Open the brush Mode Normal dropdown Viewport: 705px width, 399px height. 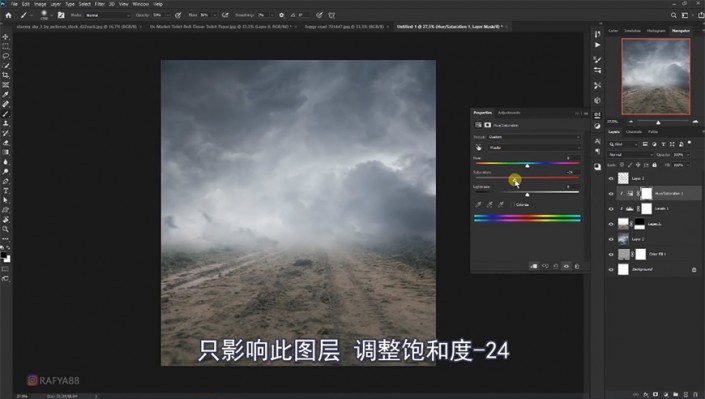point(107,15)
